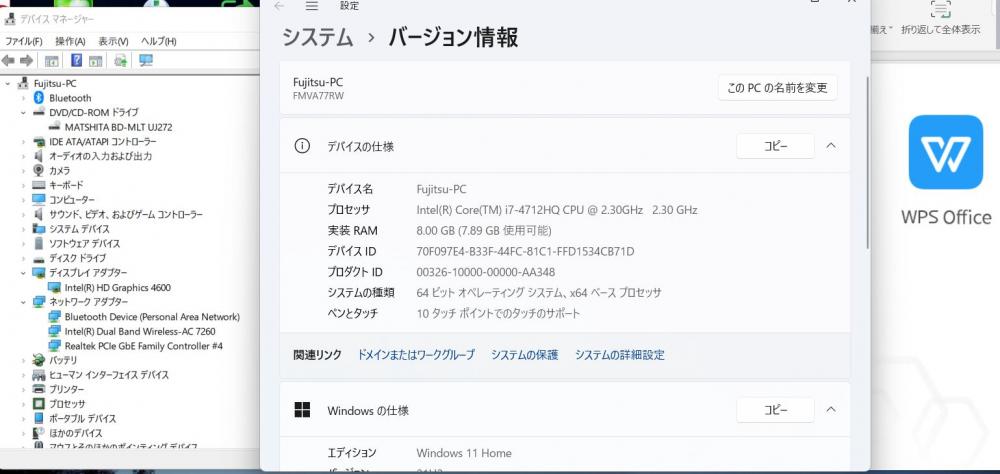Click the FMVA77RW model text

pos(318,96)
